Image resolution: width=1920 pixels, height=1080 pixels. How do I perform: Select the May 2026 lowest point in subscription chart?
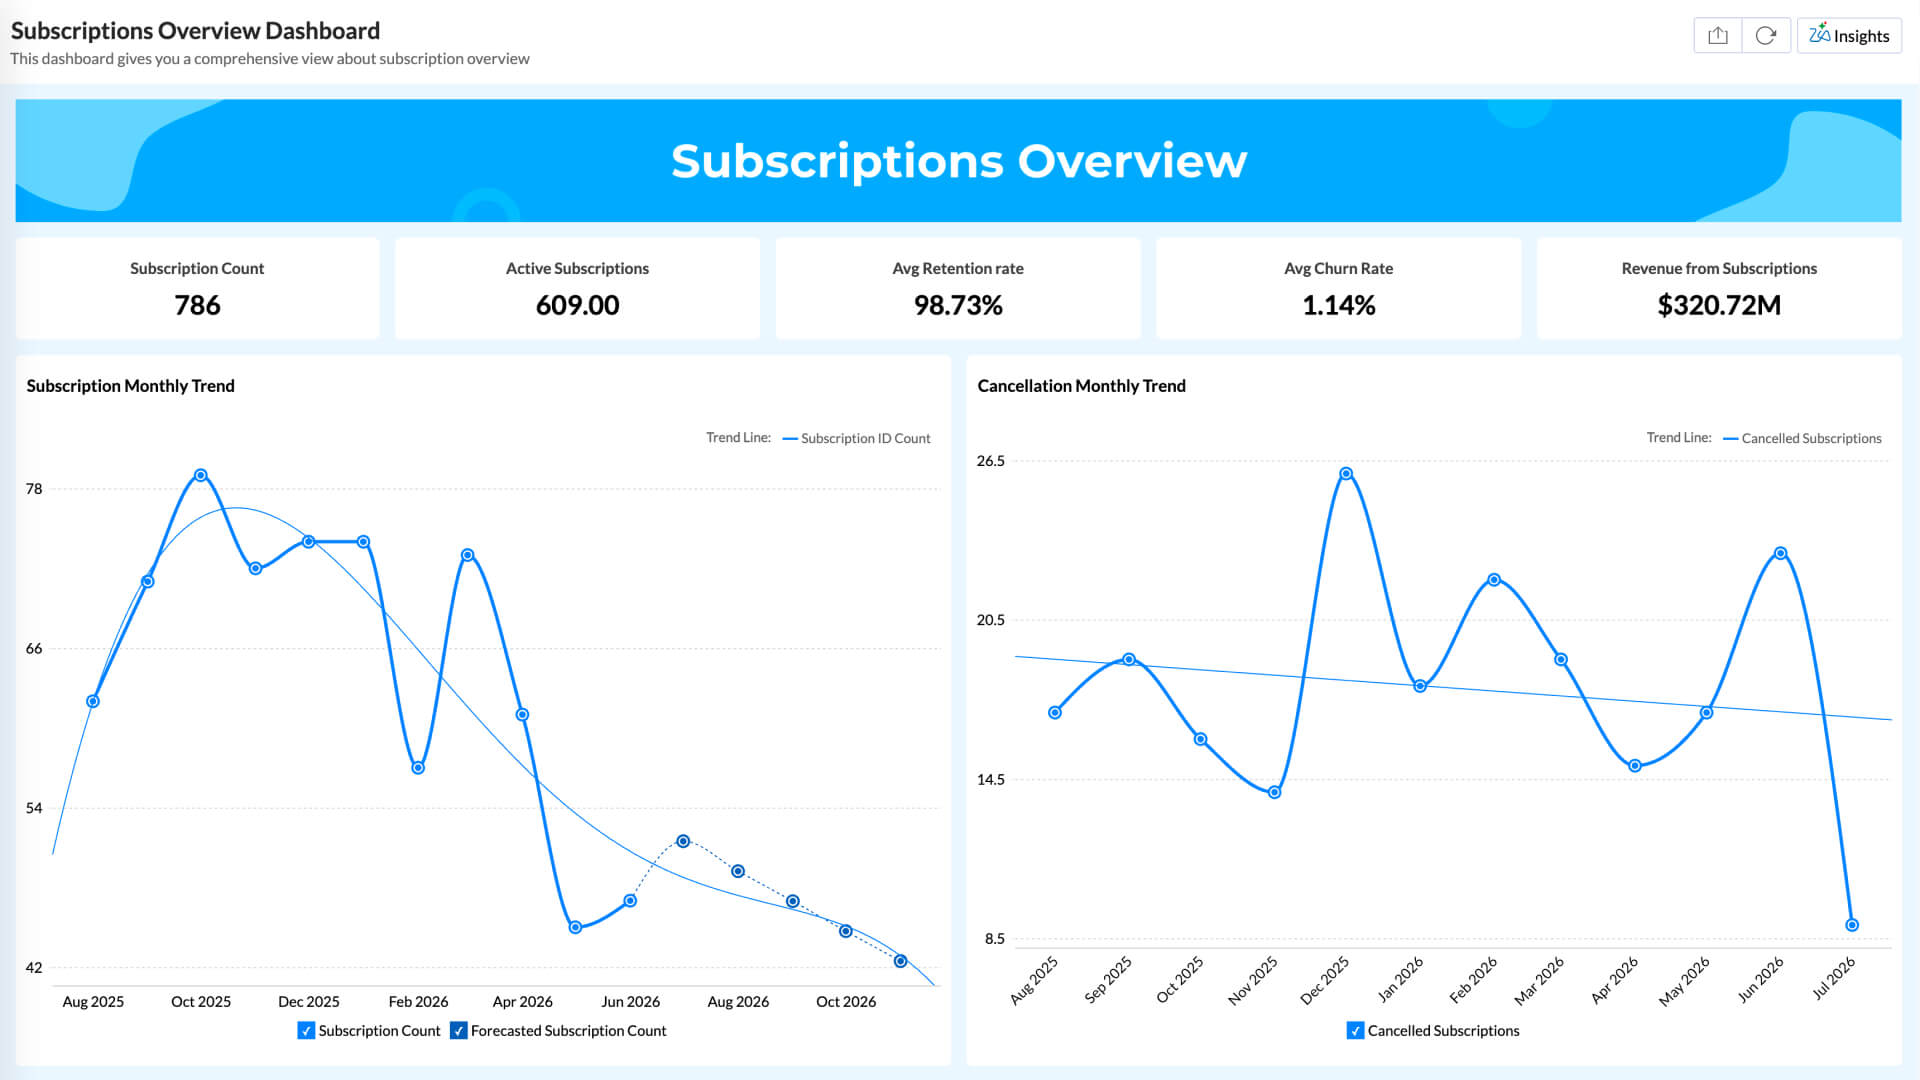tap(575, 927)
